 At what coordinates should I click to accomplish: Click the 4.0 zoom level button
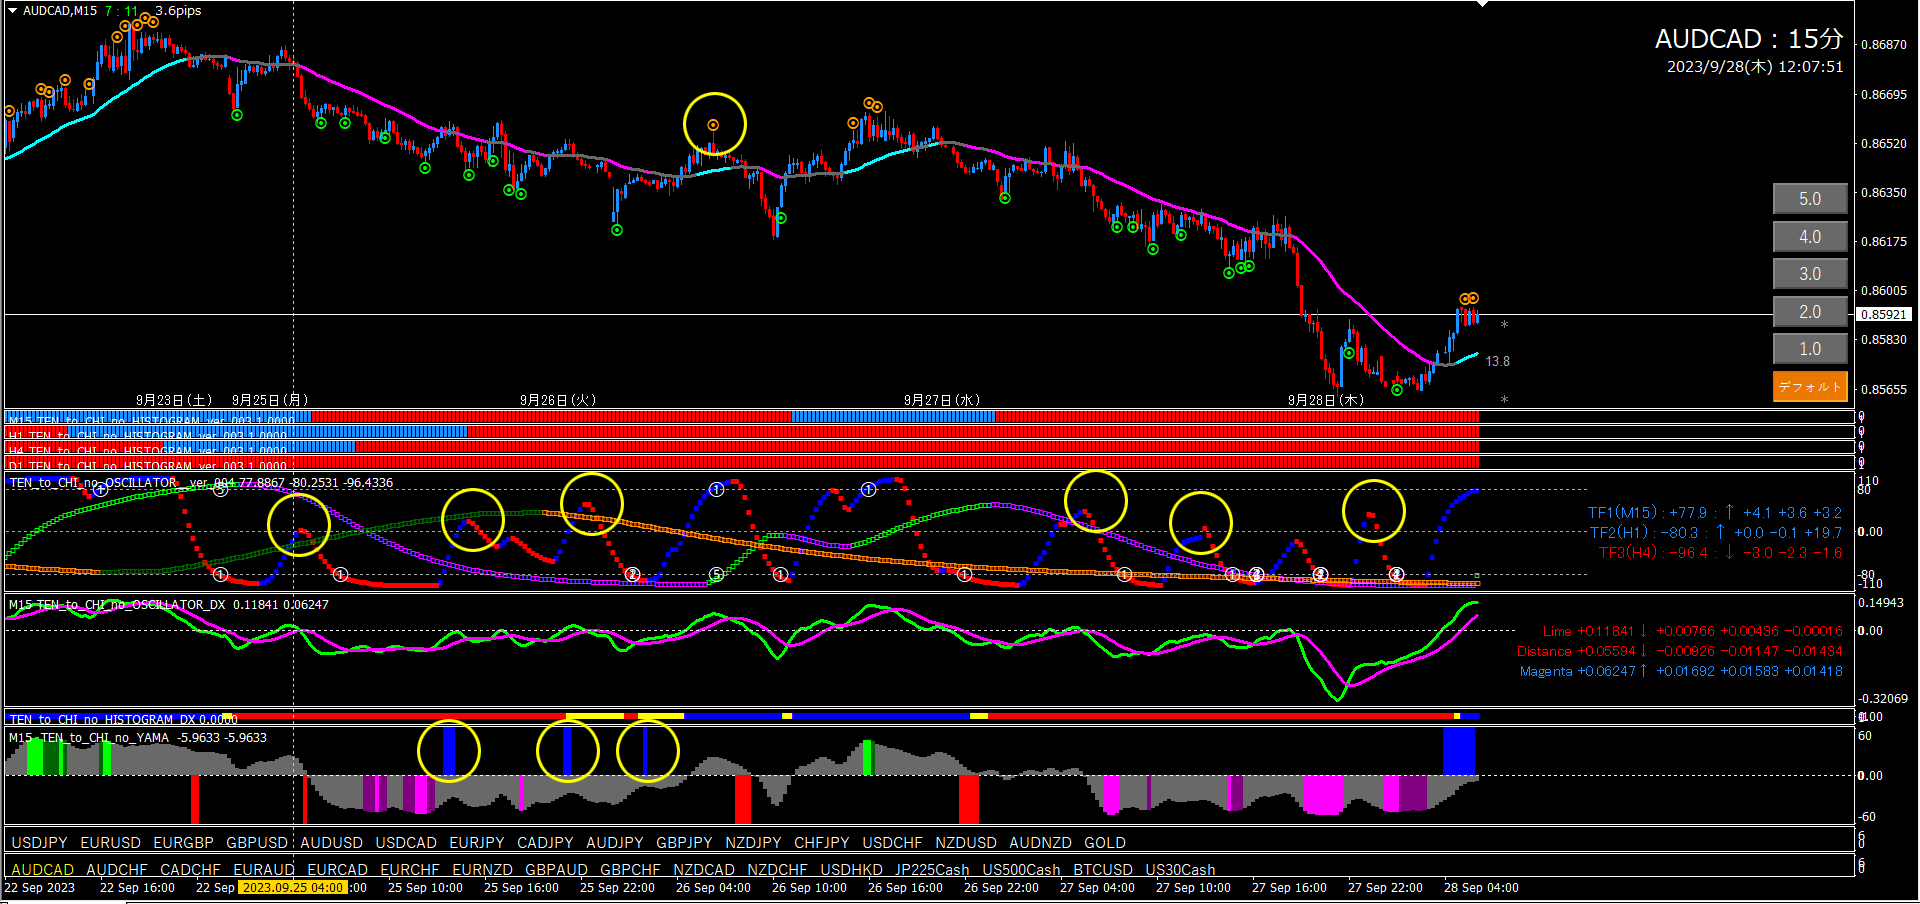[1810, 237]
